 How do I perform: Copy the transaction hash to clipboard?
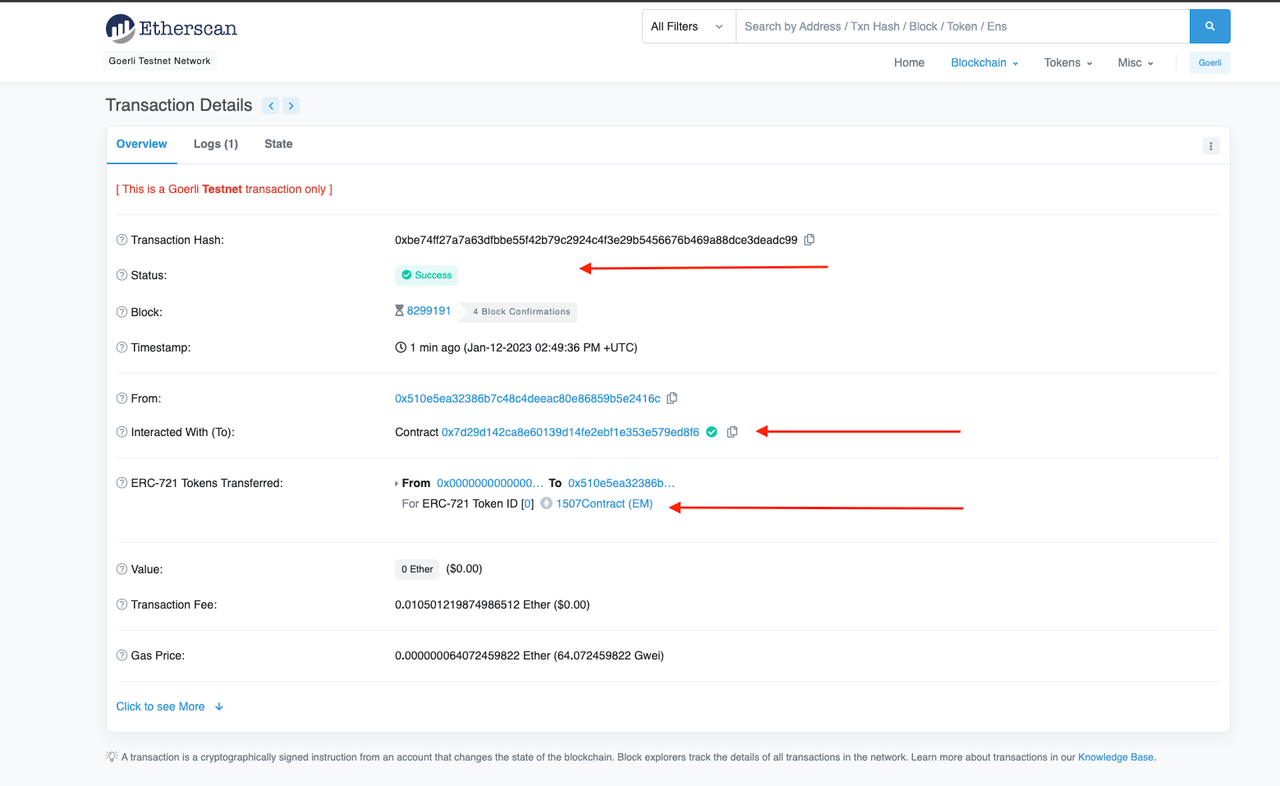click(810, 240)
